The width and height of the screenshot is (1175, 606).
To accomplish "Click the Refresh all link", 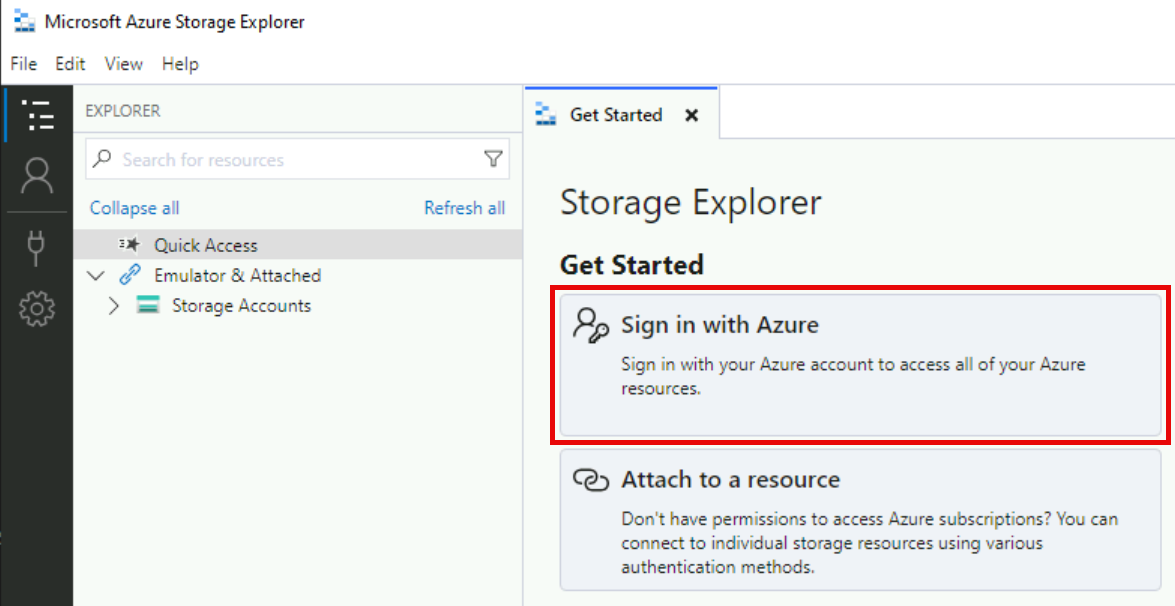I will [x=464, y=208].
